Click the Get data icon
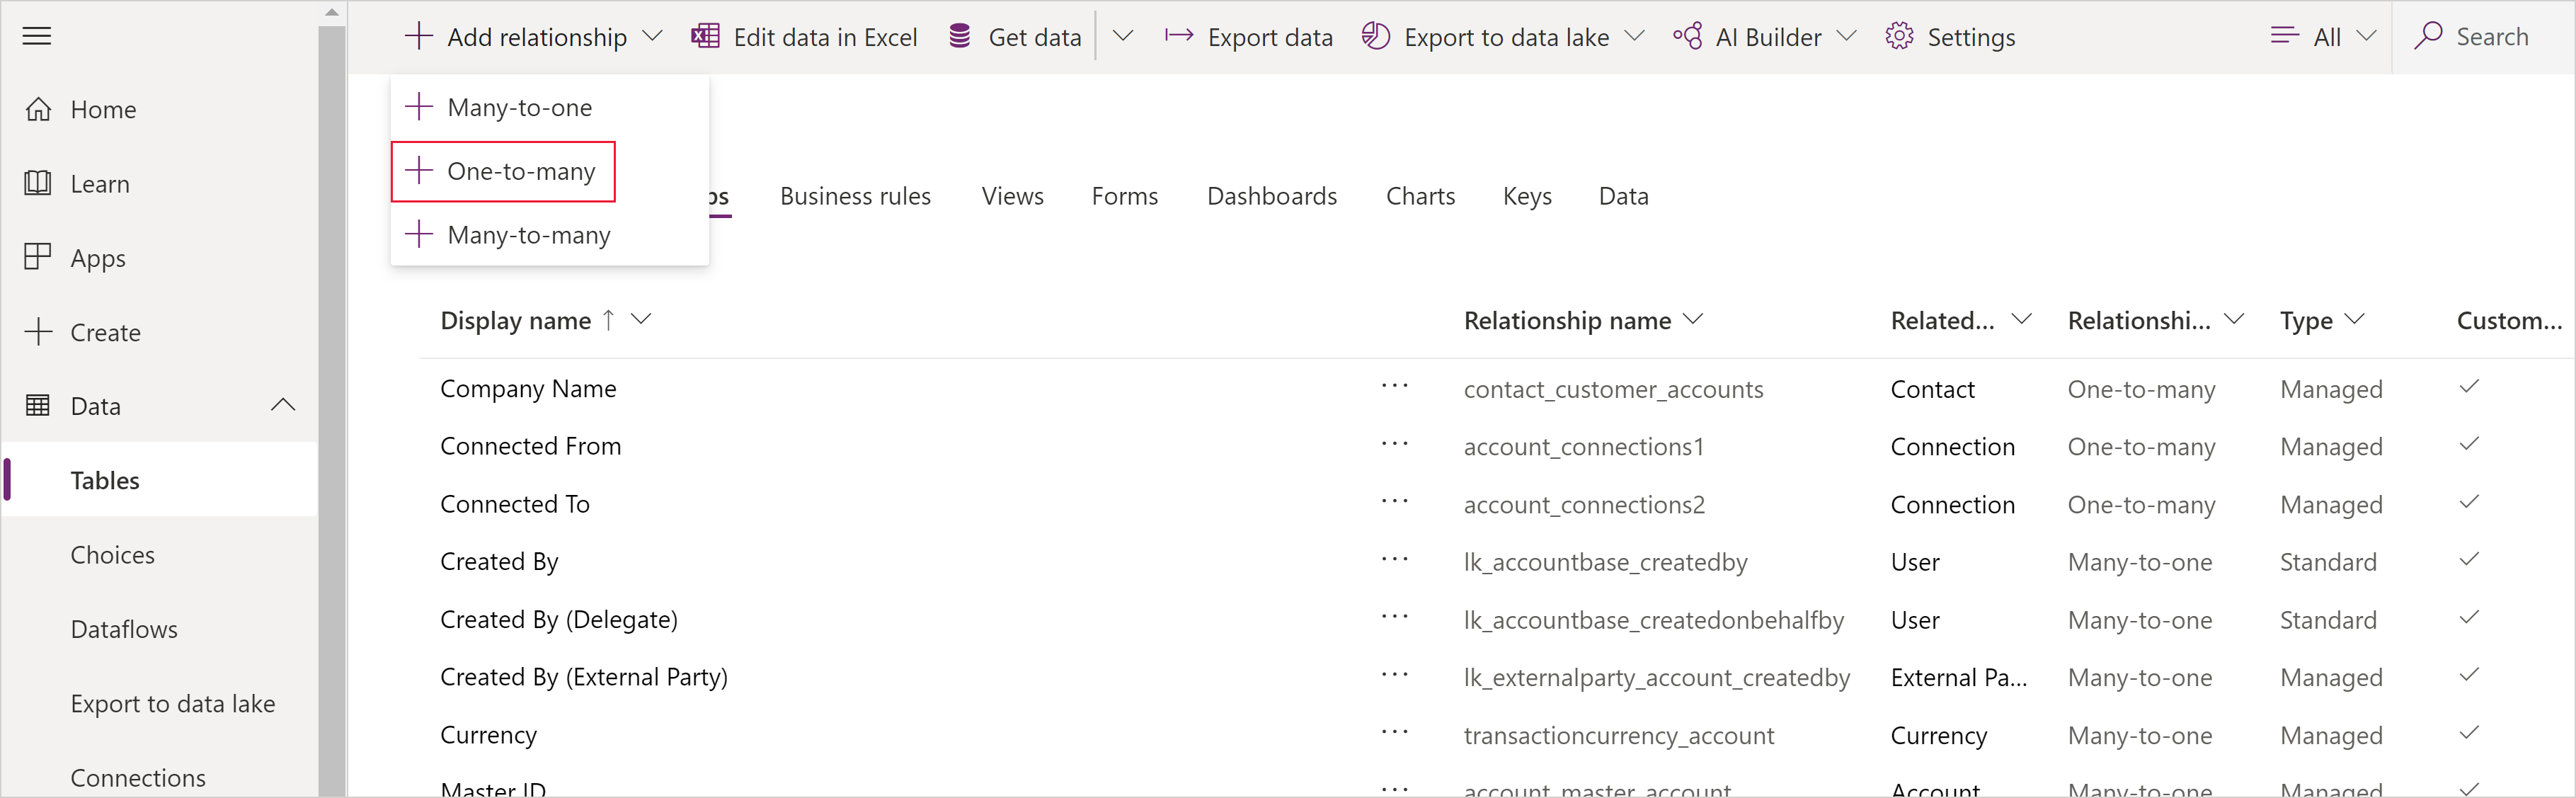Screen dimensions: 2576x798 [x=958, y=36]
